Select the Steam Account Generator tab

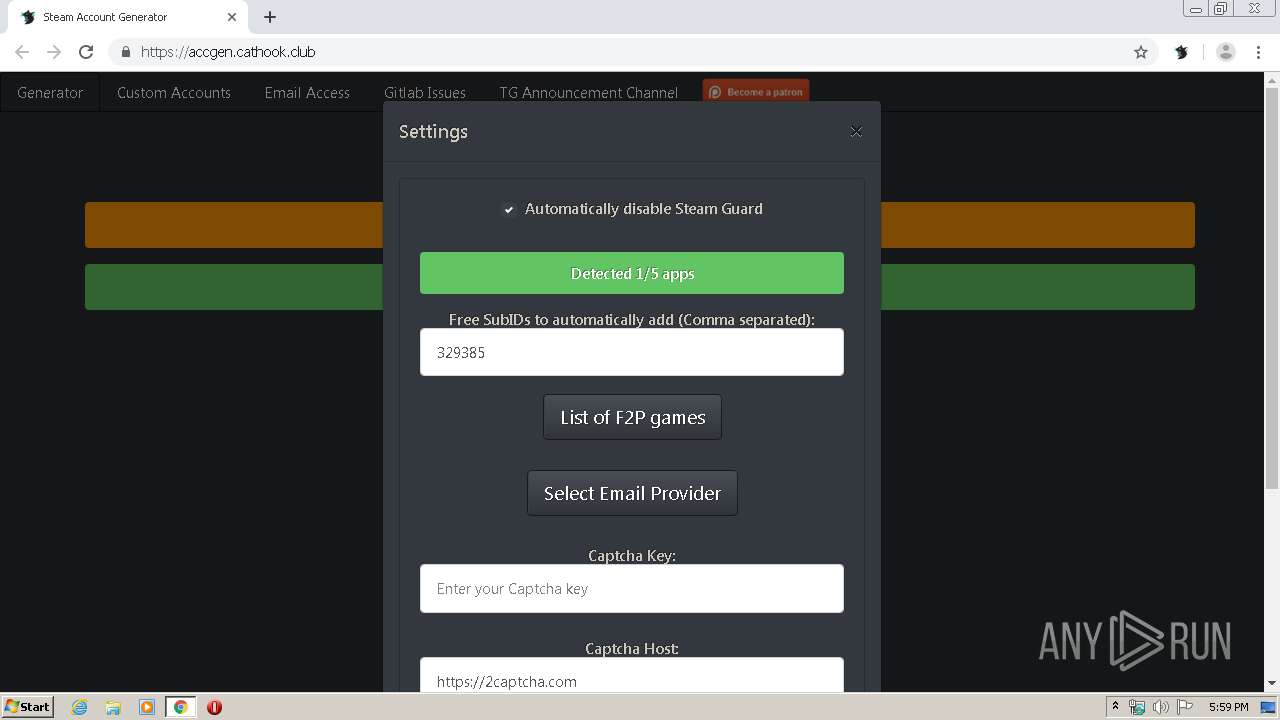[128, 17]
